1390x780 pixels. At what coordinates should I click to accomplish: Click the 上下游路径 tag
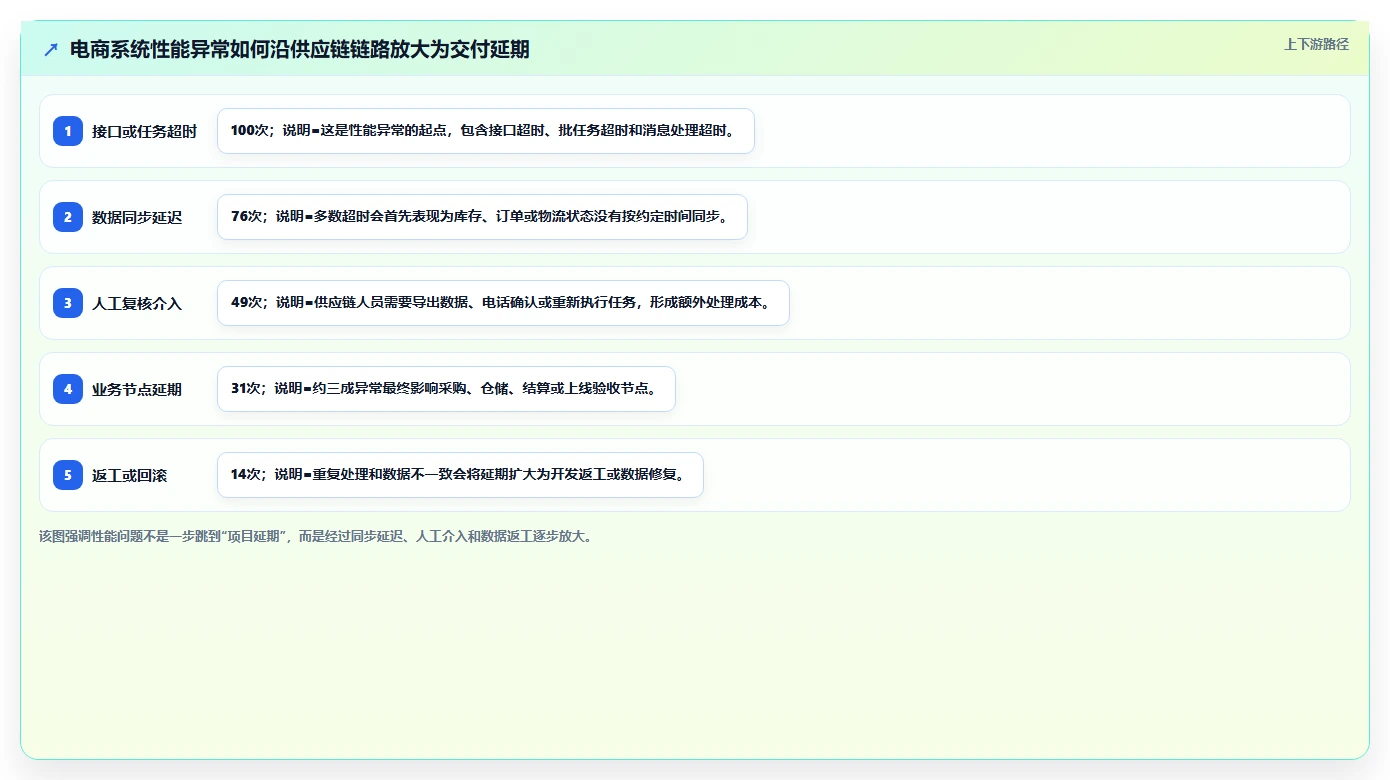click(x=1316, y=44)
